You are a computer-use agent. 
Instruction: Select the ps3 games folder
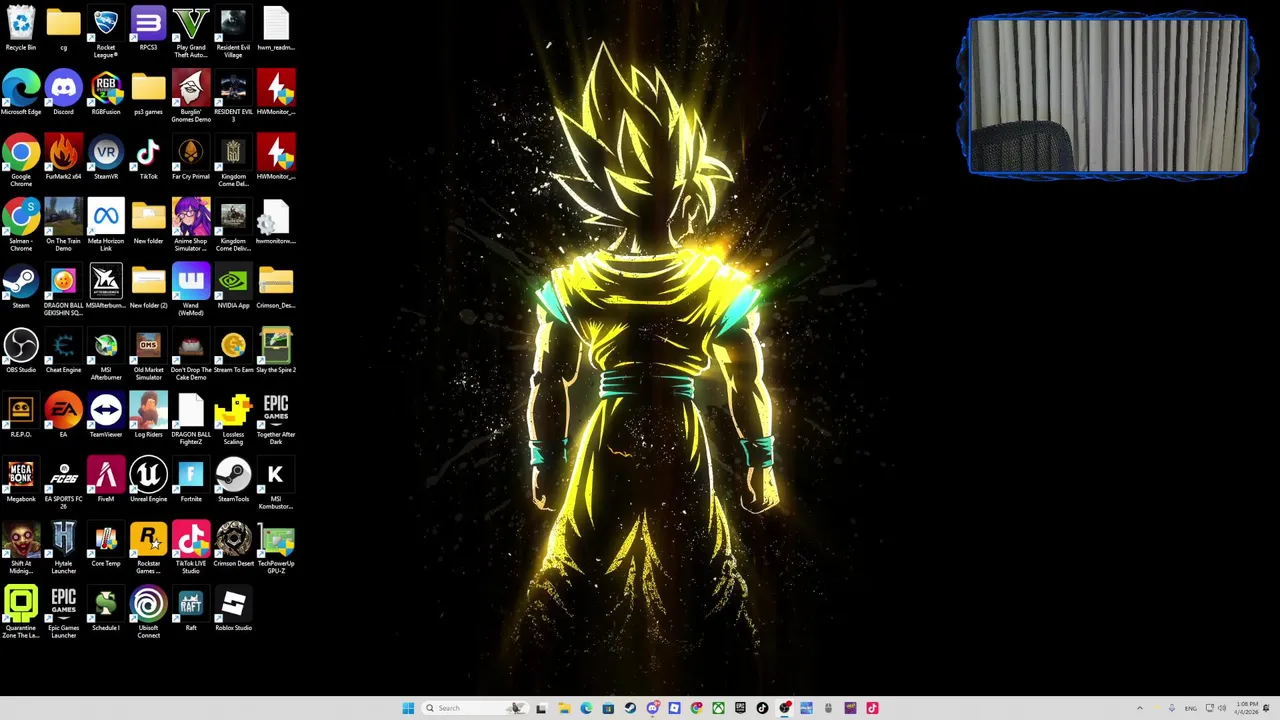coord(148,93)
